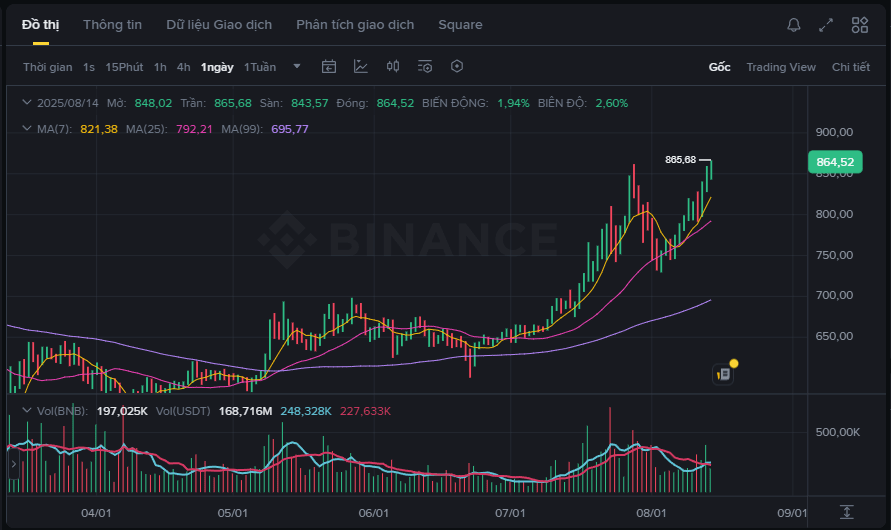Switch to Trading View chart mode
This screenshot has height=530, width=891.
[x=781, y=67]
